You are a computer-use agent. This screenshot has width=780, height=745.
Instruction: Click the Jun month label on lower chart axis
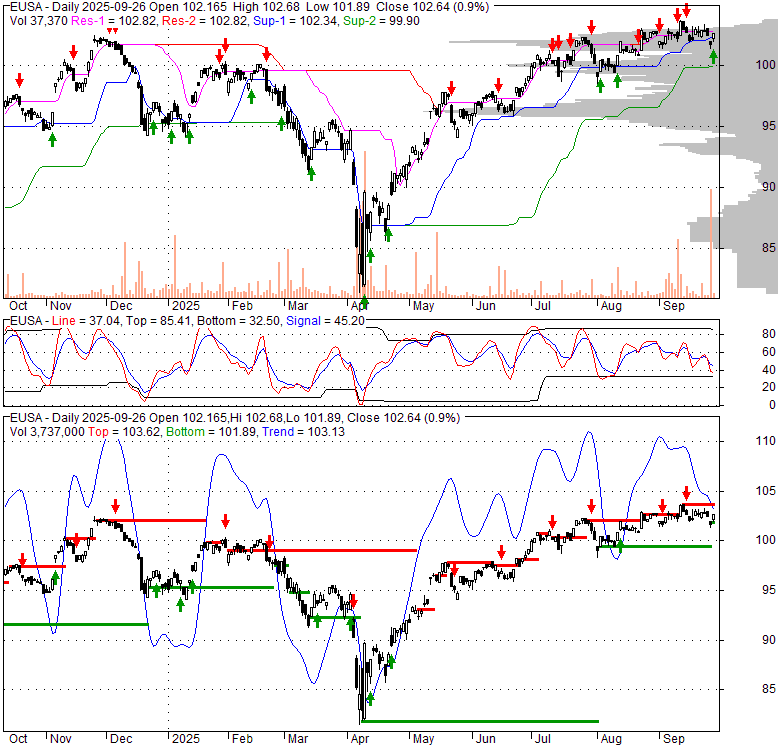point(486,739)
